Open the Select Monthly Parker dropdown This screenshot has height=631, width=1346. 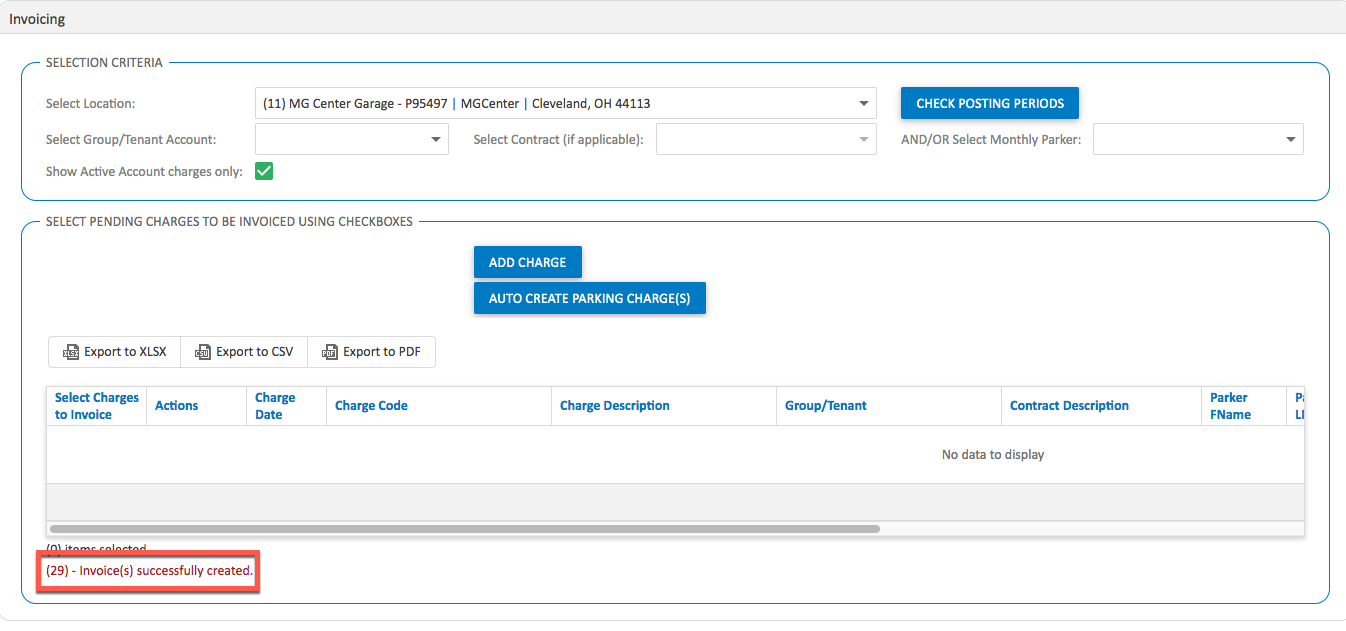[1292, 138]
